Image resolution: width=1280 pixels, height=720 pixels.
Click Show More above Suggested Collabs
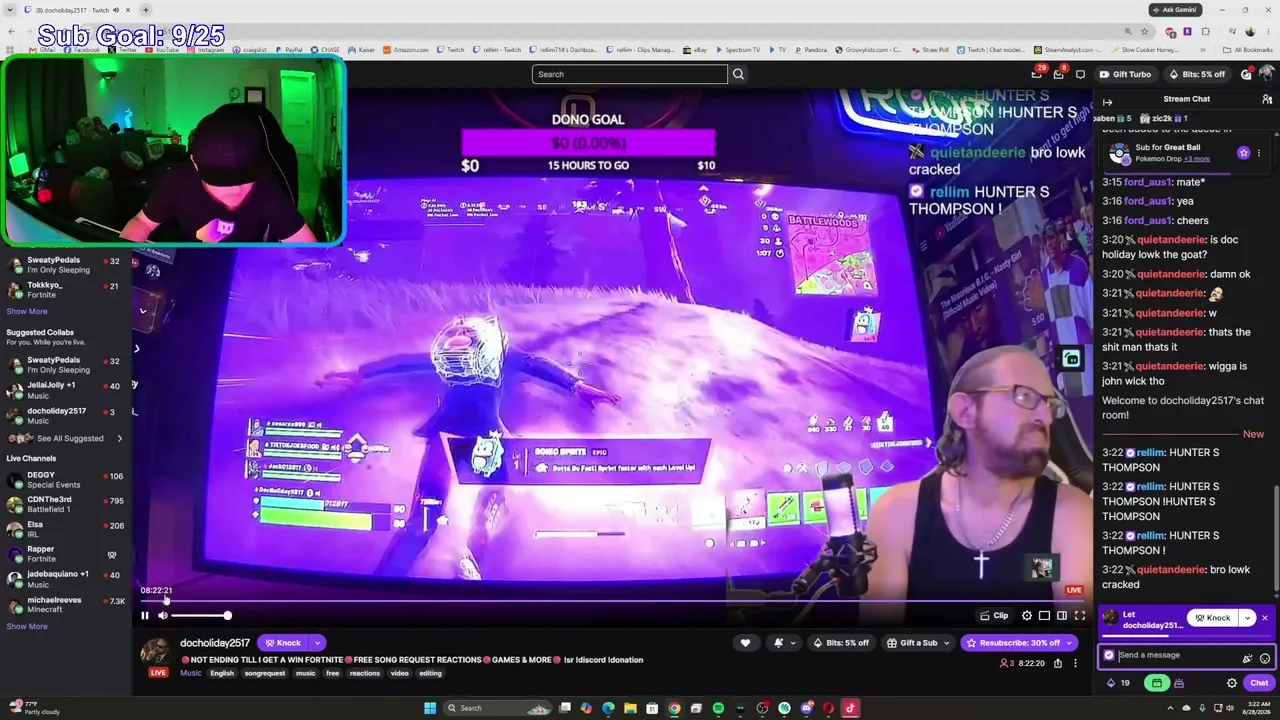[27, 311]
